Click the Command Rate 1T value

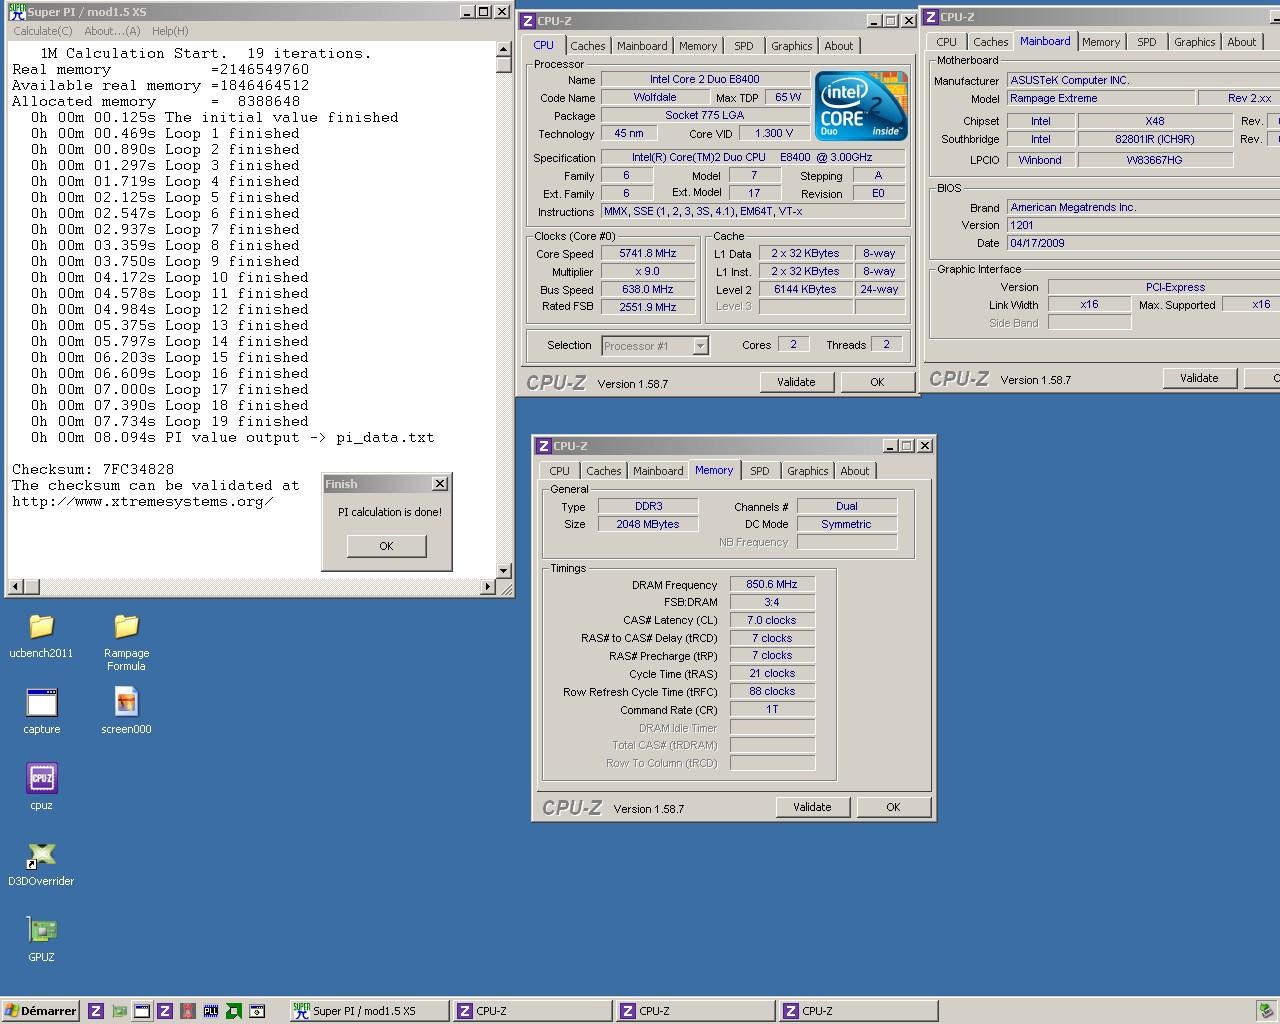tap(772, 710)
